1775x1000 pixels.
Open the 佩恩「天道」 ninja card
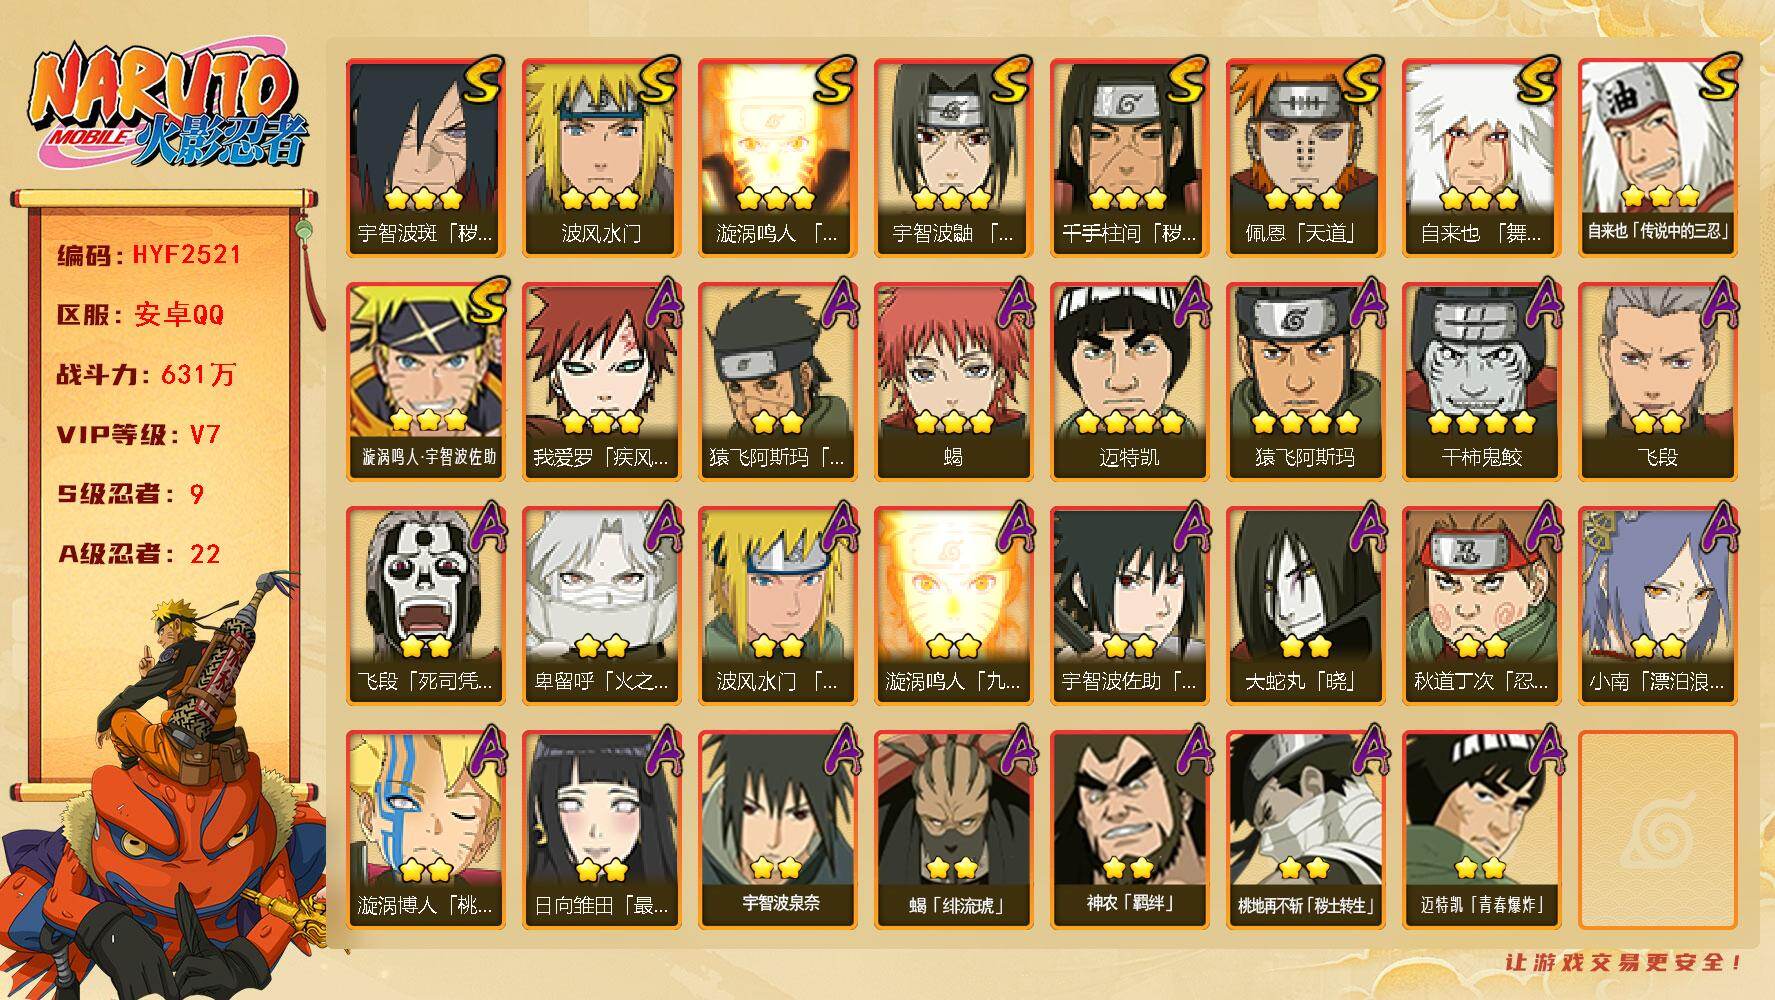(1305, 157)
